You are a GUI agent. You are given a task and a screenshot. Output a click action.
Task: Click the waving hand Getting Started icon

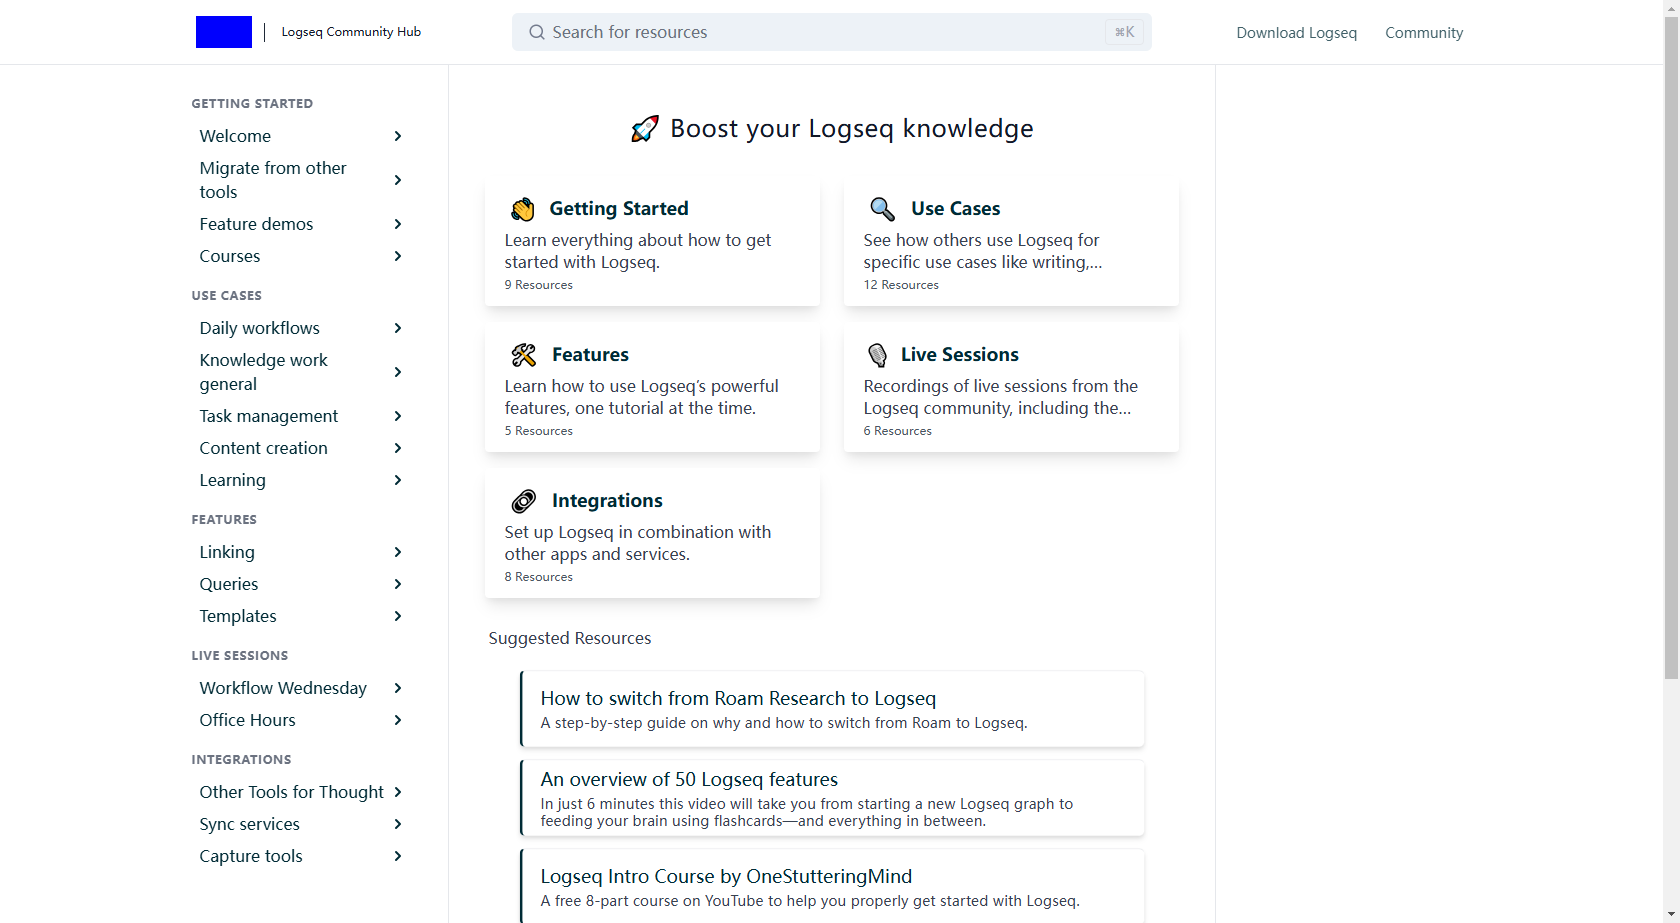click(x=523, y=209)
